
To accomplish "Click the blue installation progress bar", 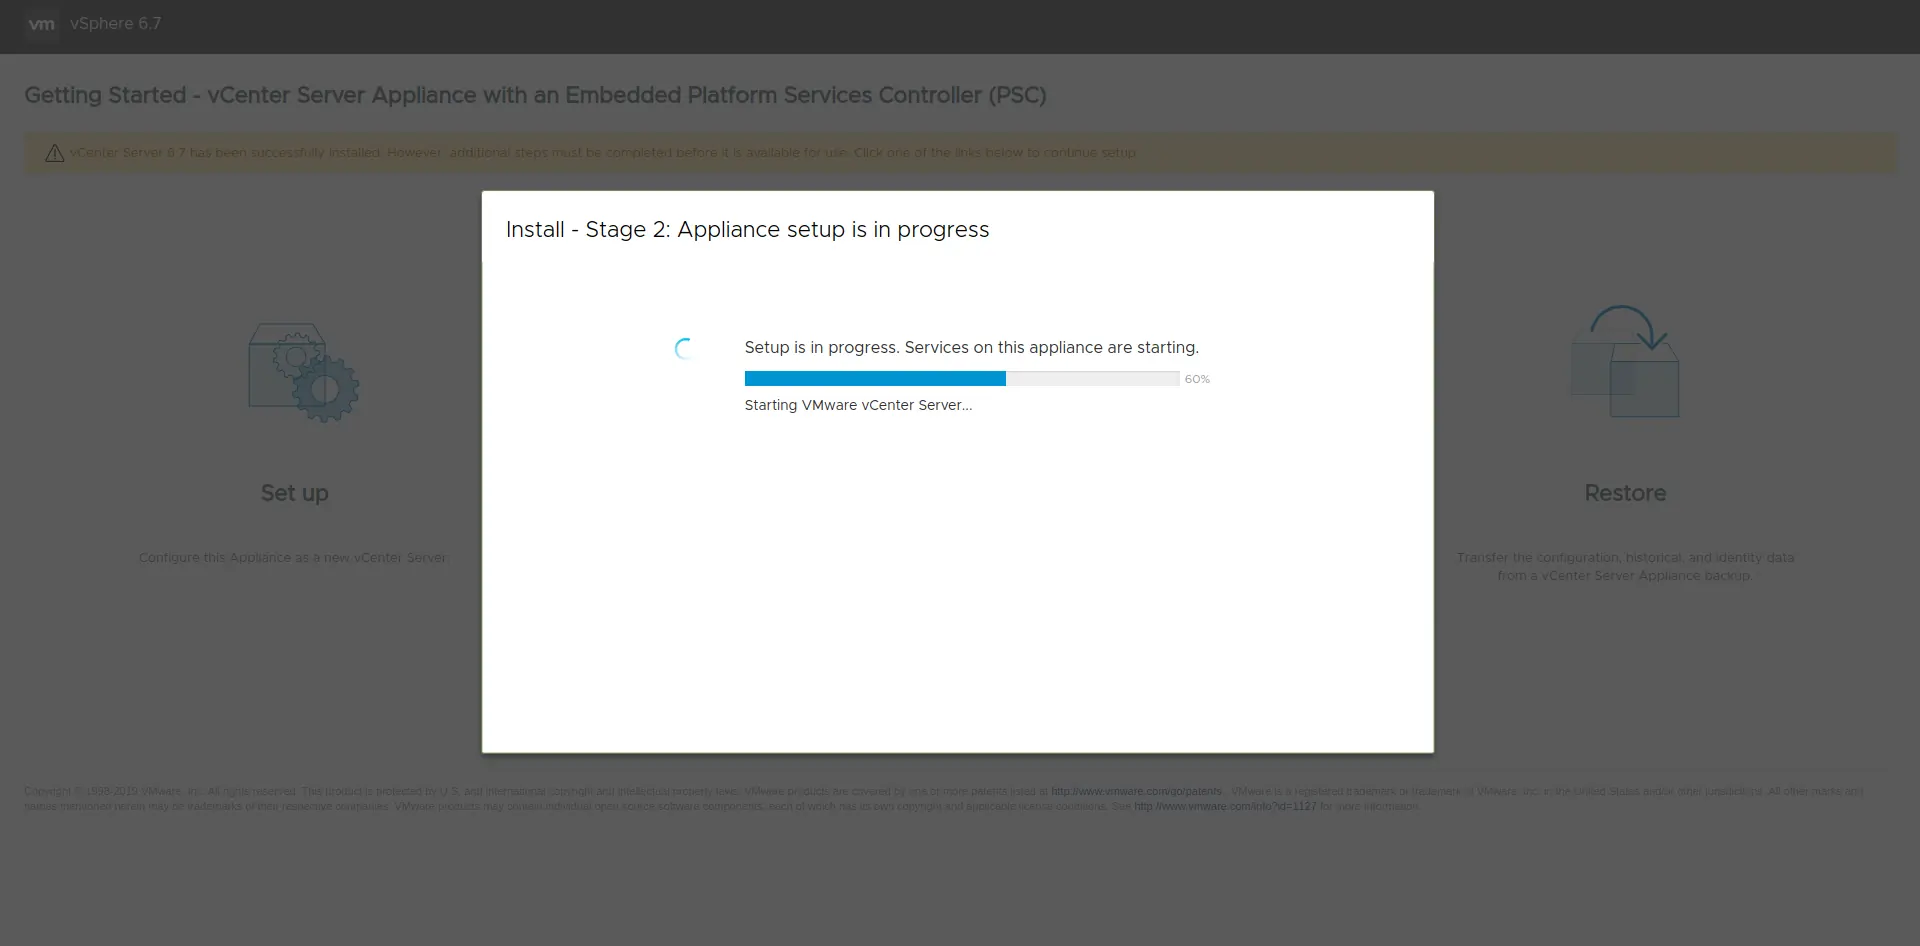I will [961, 379].
